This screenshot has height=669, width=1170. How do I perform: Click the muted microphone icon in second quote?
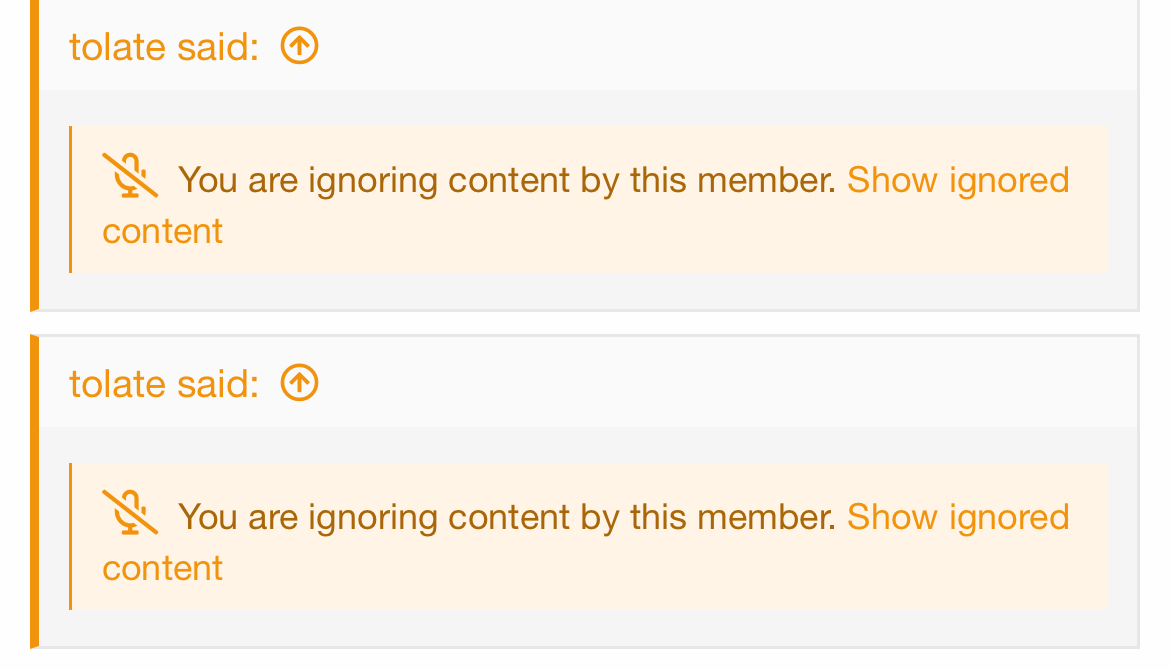pos(130,513)
